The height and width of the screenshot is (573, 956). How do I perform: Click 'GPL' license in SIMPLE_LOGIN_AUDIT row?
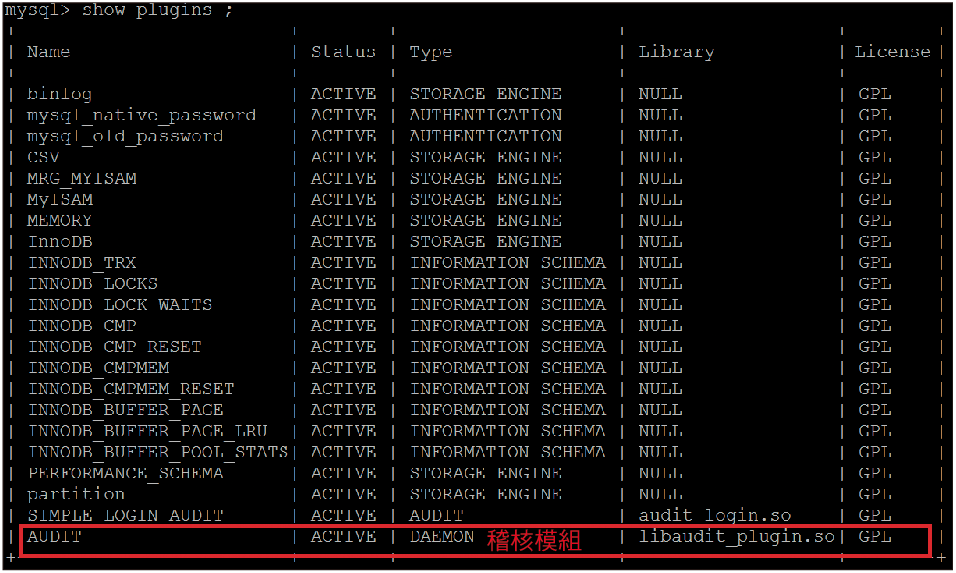tap(875, 516)
